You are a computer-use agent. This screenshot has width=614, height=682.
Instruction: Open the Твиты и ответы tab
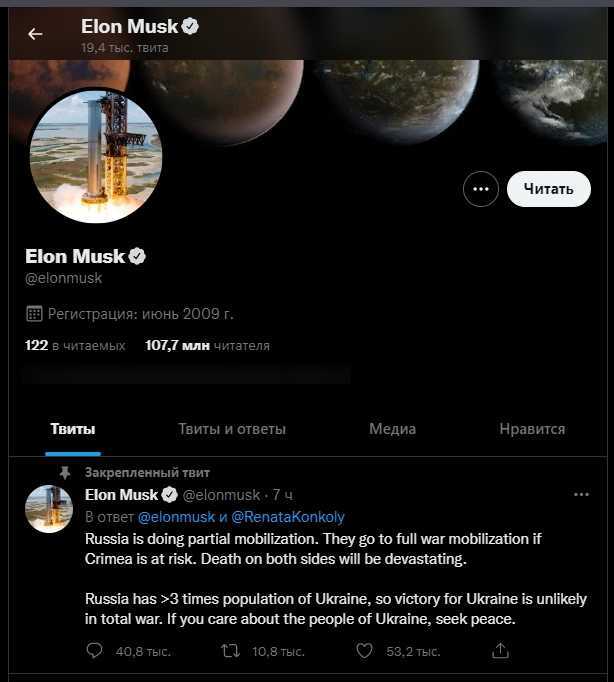click(x=232, y=429)
